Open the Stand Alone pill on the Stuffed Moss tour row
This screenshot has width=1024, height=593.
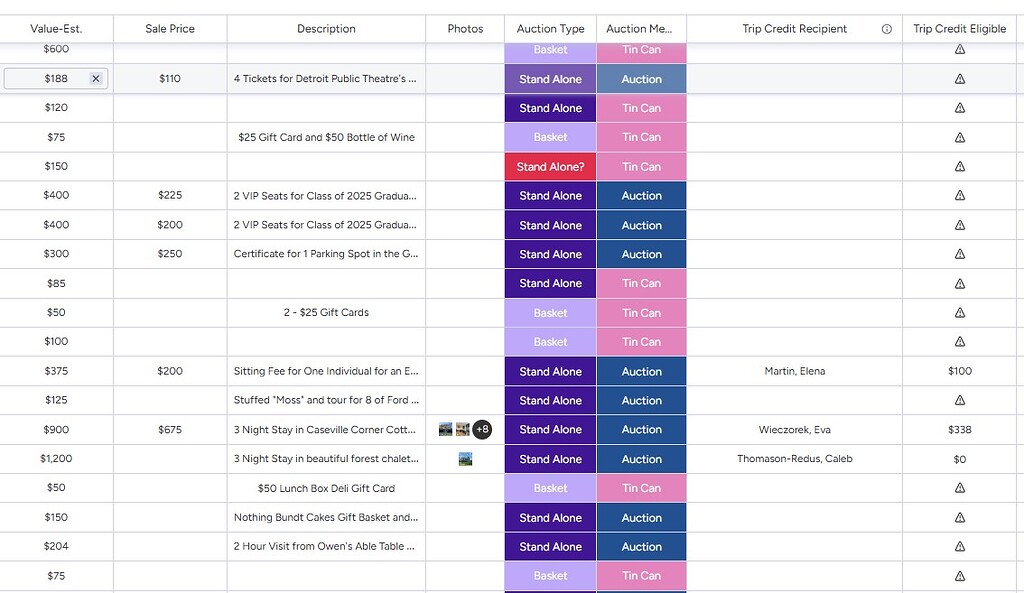(x=549, y=400)
